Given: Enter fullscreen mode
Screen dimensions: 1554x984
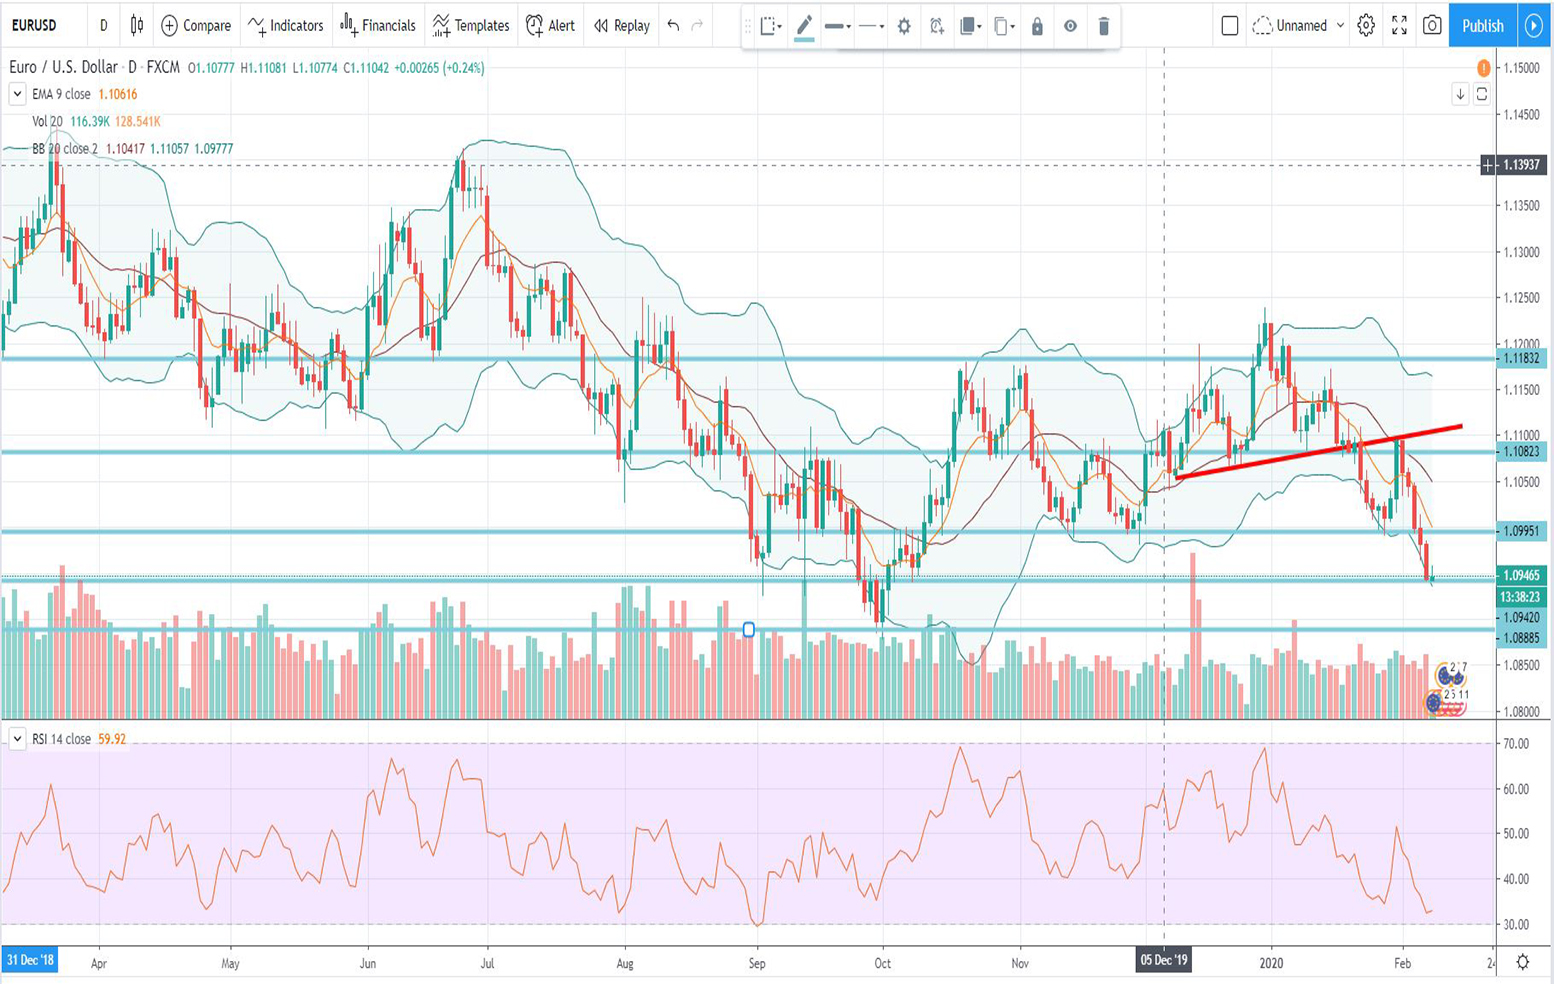Looking at the screenshot, I should 1399,26.
